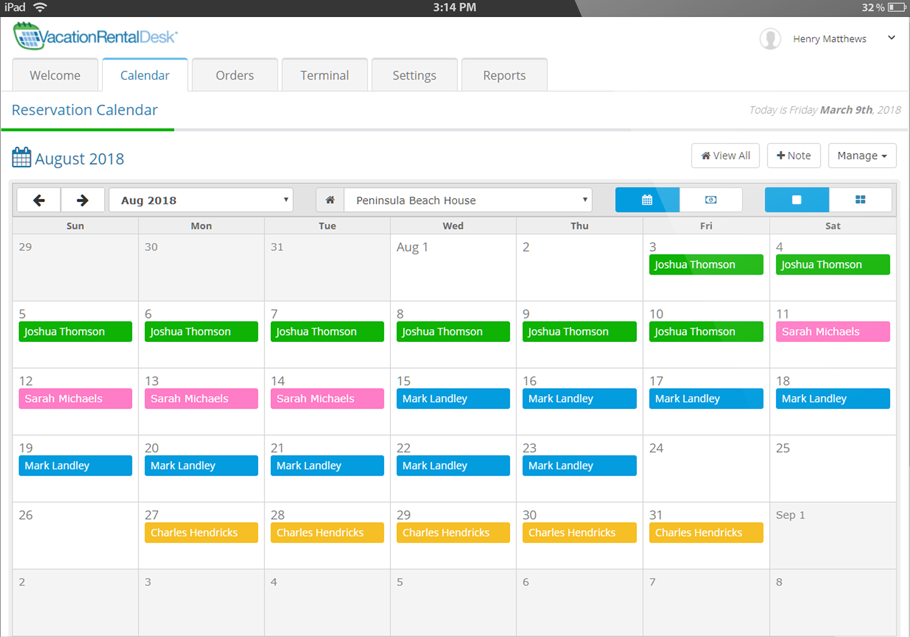This screenshot has height=637, width=910.
Task: Click the View All button
Action: pos(725,156)
